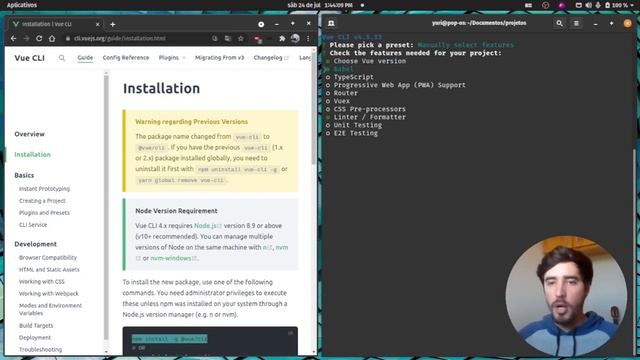Open search in the terminal window
Viewport: 640px width, 360px height.
559,24
